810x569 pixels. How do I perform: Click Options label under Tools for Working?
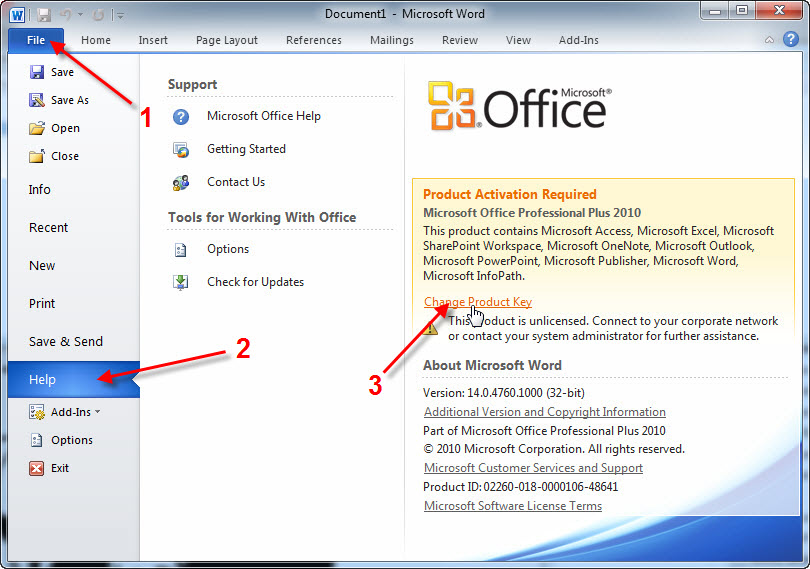228,249
